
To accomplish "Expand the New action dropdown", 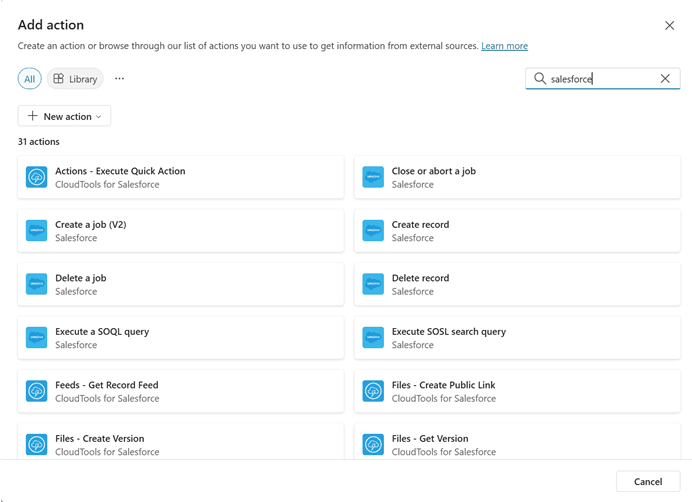I will (64, 116).
